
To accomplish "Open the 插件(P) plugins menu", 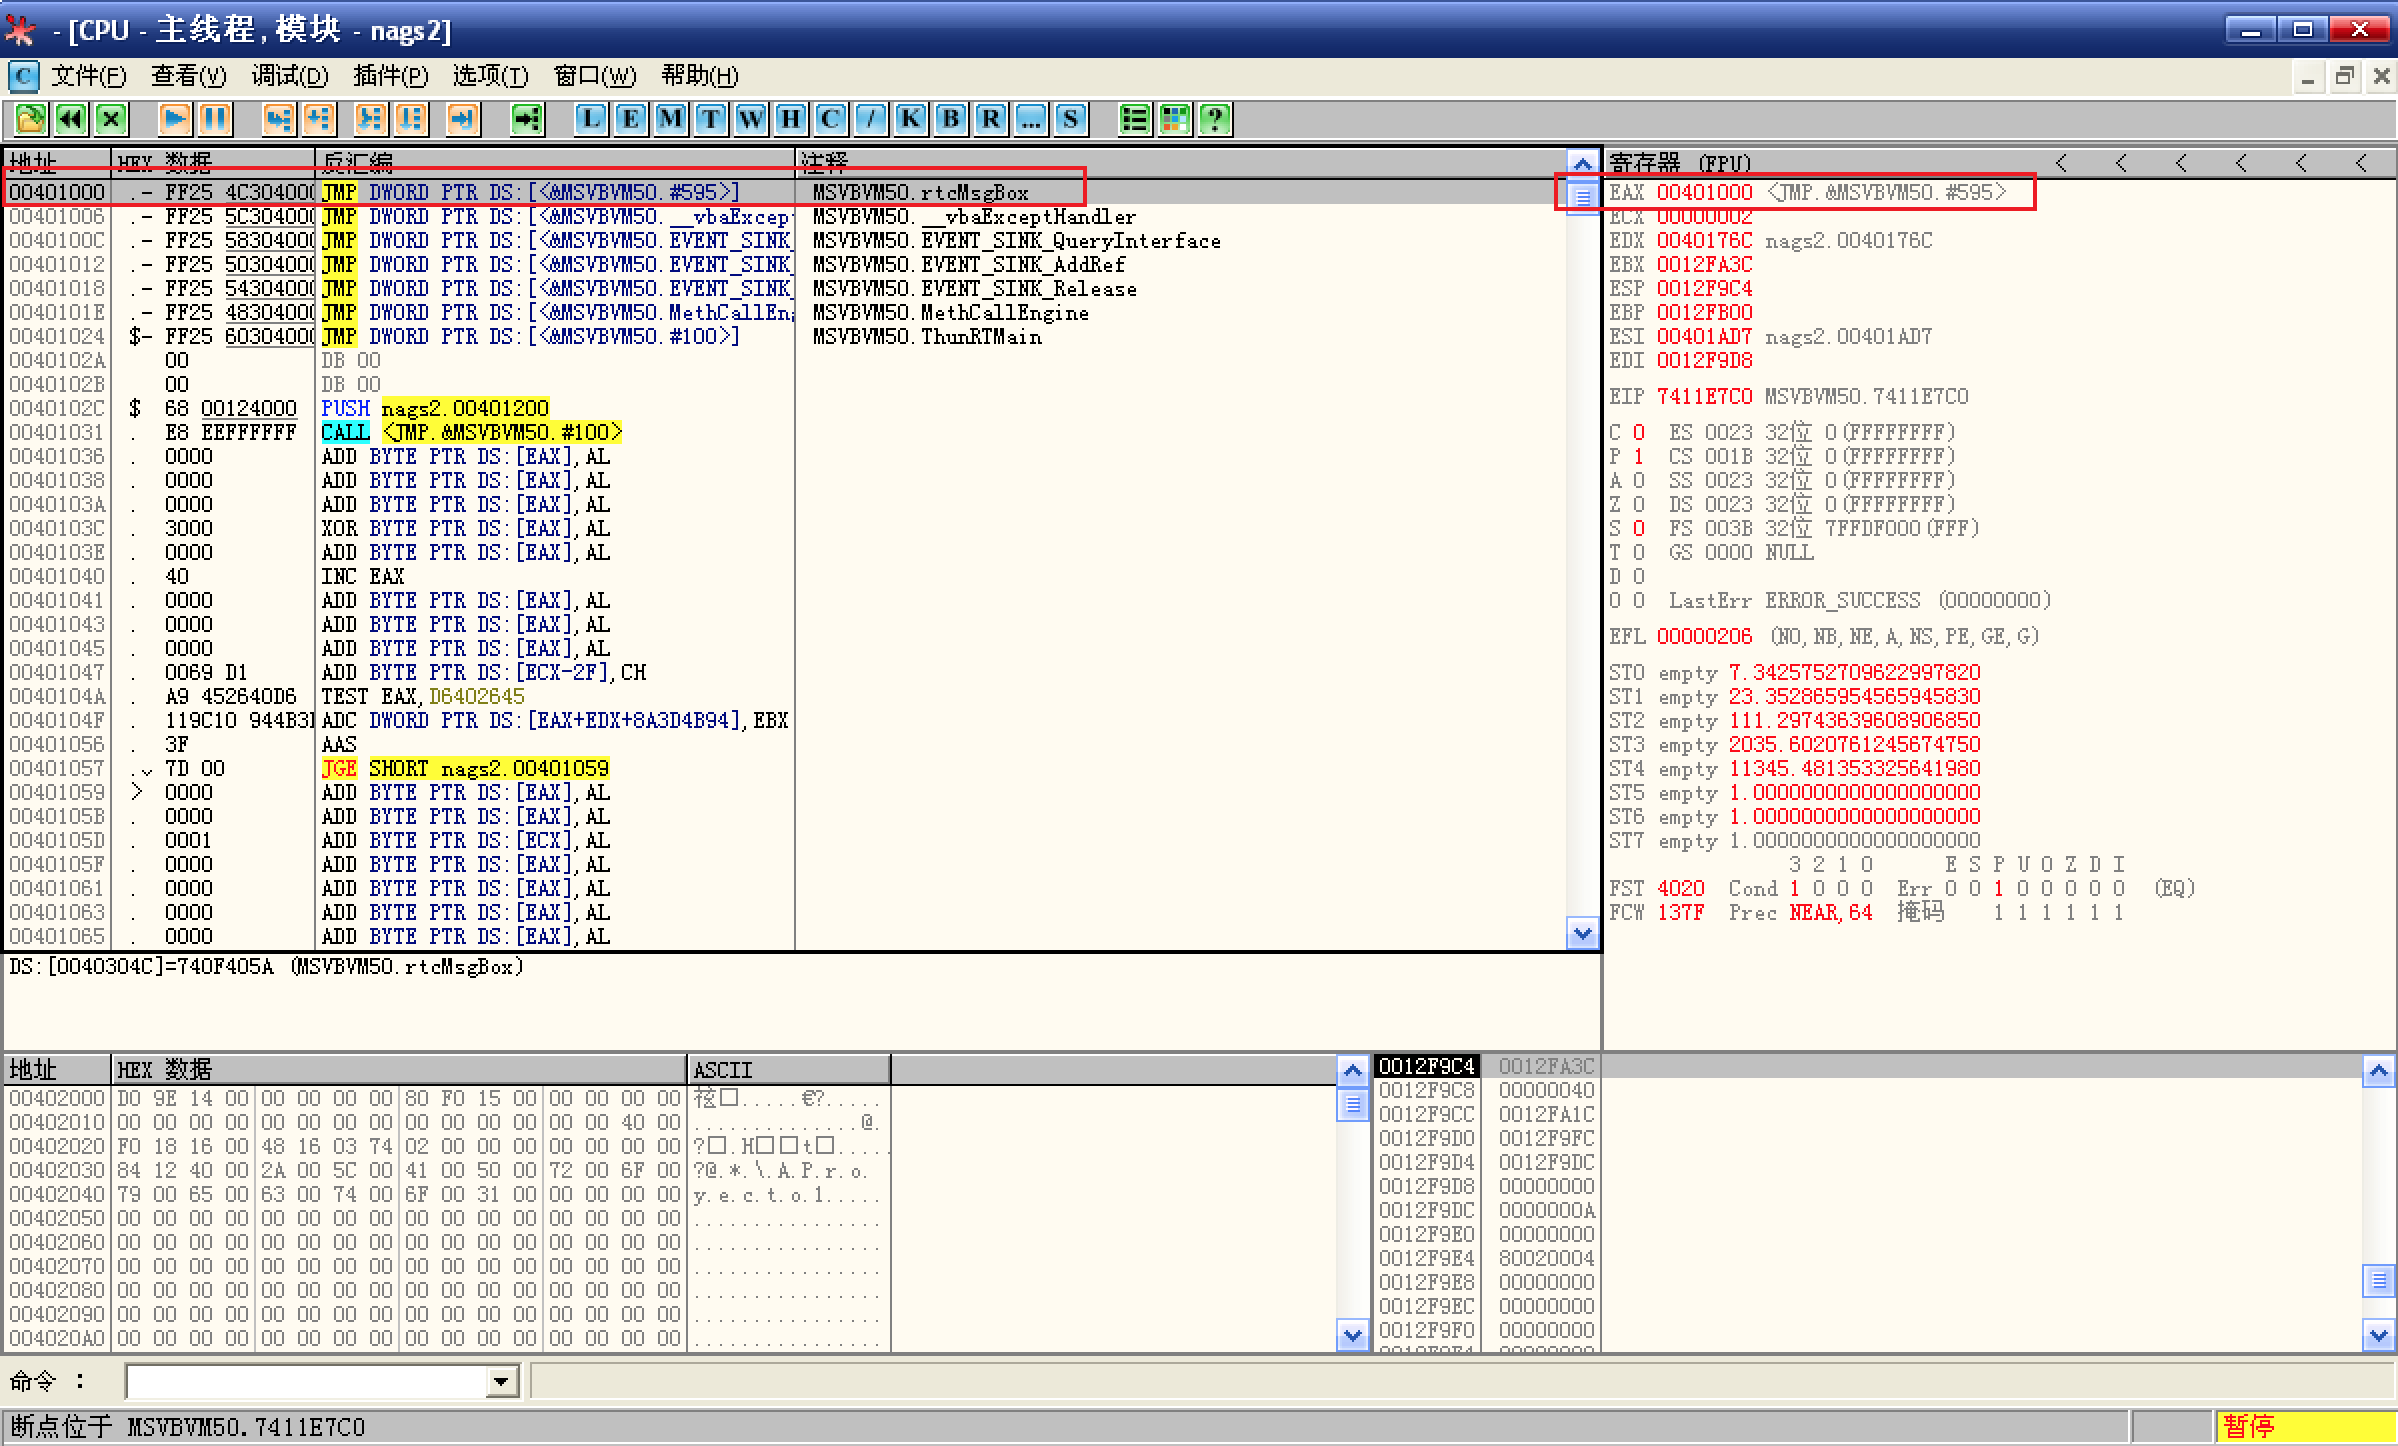I will tap(390, 76).
